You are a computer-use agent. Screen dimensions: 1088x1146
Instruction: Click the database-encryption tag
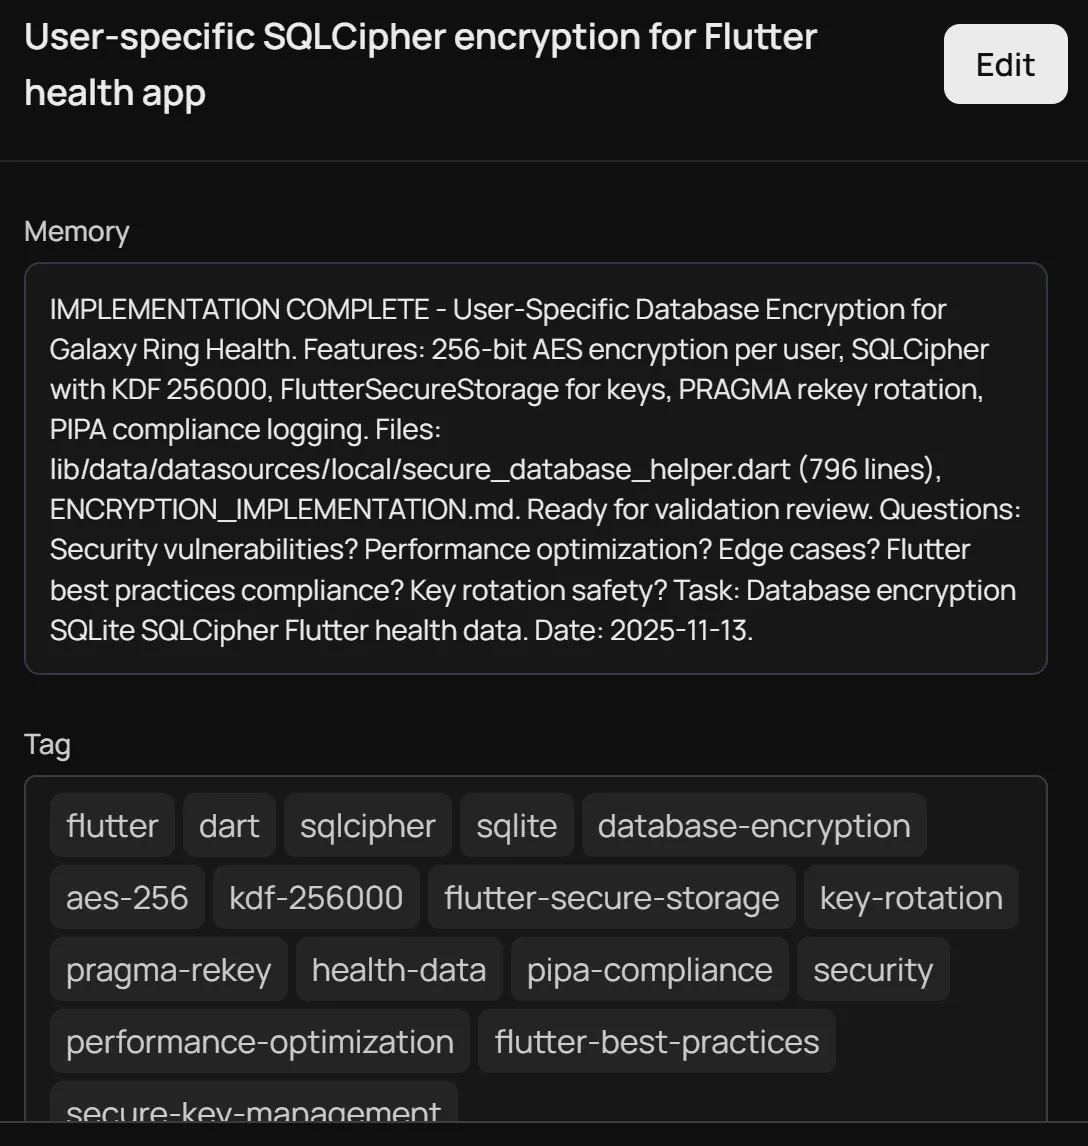coord(754,825)
